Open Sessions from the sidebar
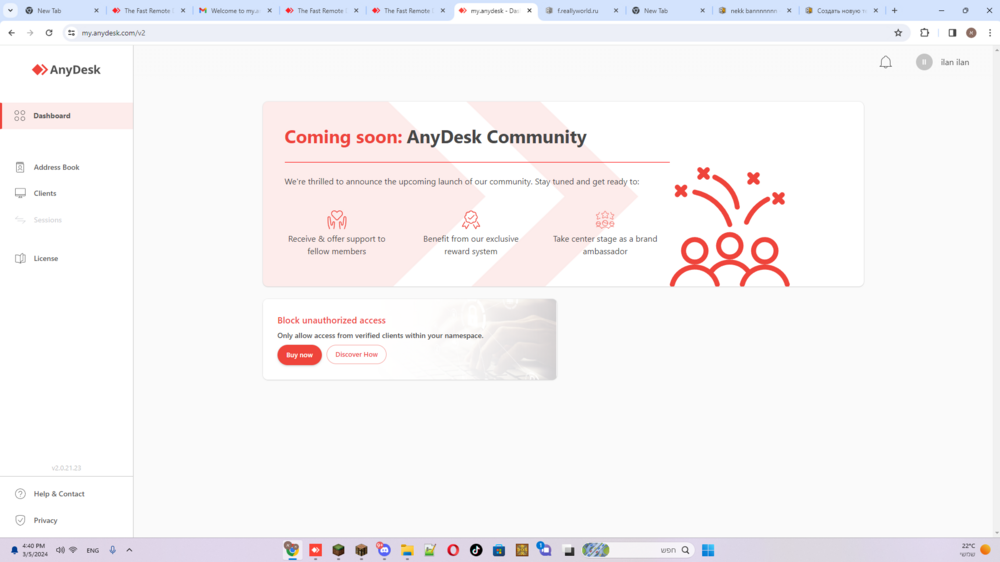This screenshot has height=562, width=1000. point(66,219)
